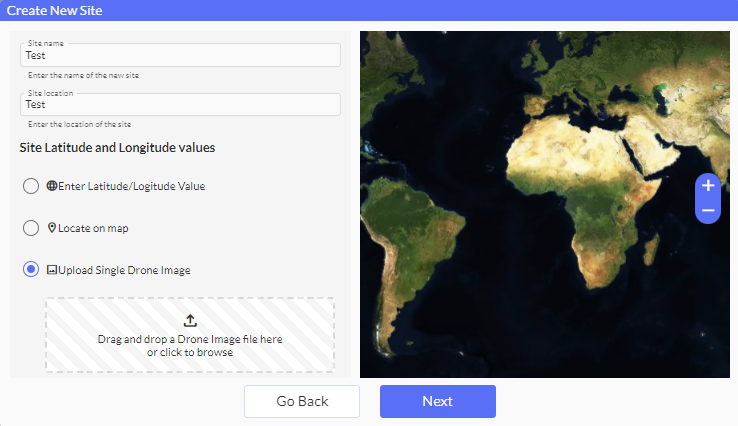738x426 pixels.
Task: Focus the Site name text field
Action: coord(180,56)
